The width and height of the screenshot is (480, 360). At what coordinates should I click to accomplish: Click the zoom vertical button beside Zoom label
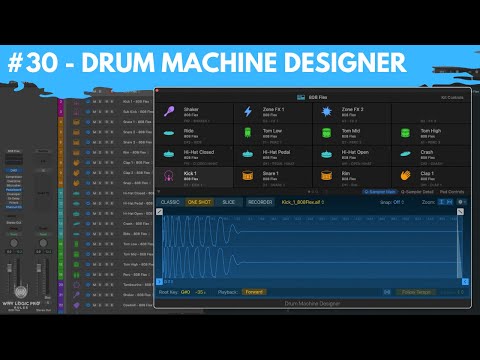(x=441, y=202)
